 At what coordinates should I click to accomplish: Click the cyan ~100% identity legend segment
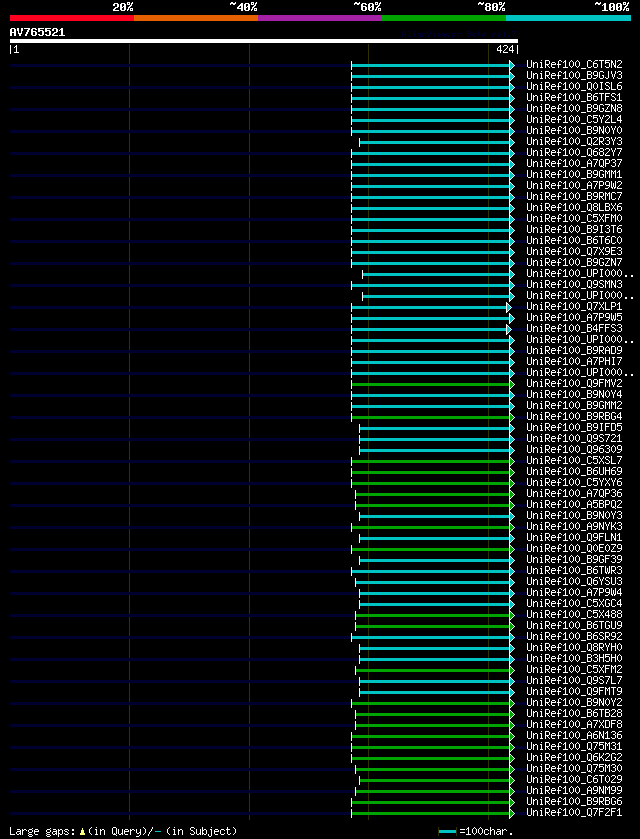(x=568, y=18)
